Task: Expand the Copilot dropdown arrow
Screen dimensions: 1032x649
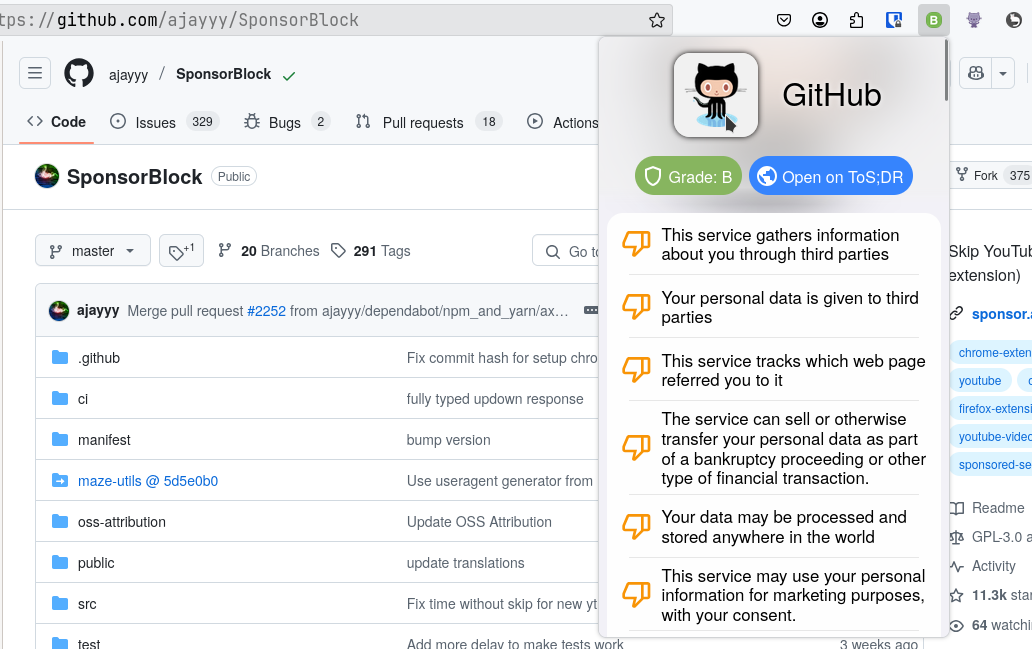Action: pyautogui.click(x=1003, y=72)
